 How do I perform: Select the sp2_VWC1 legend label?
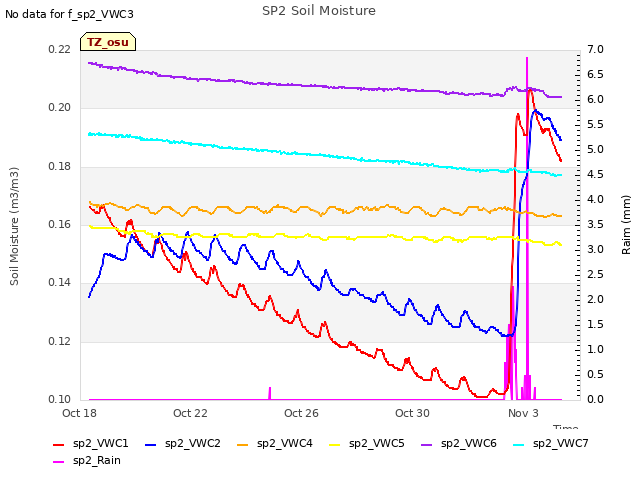[100, 444]
